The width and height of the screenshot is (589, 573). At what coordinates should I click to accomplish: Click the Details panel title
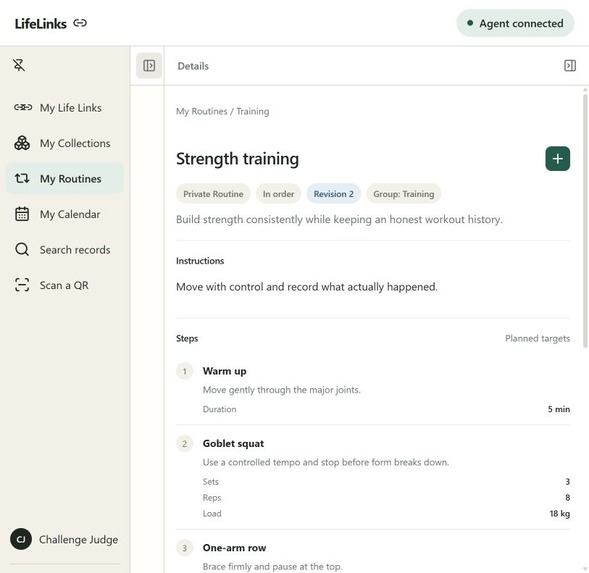(193, 66)
